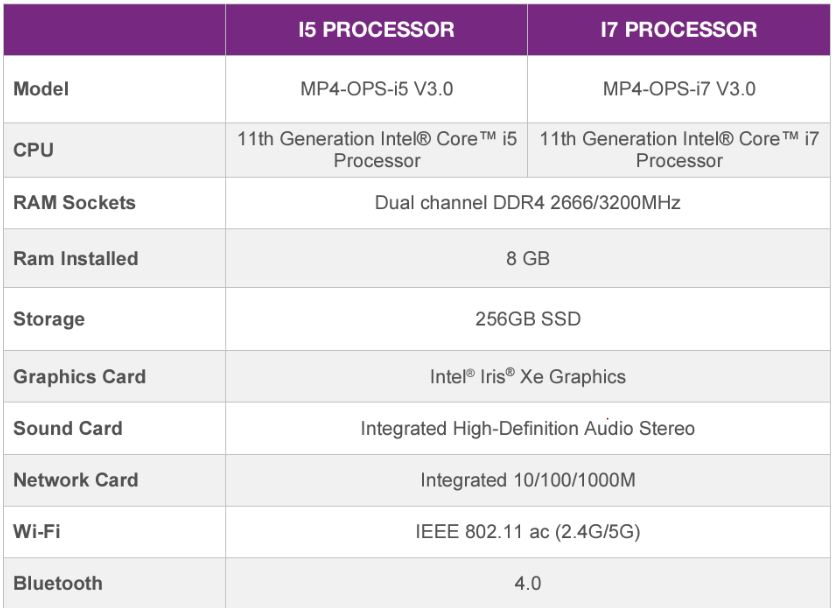
Task: Select the Graphics Card row label
Action: click(x=79, y=377)
